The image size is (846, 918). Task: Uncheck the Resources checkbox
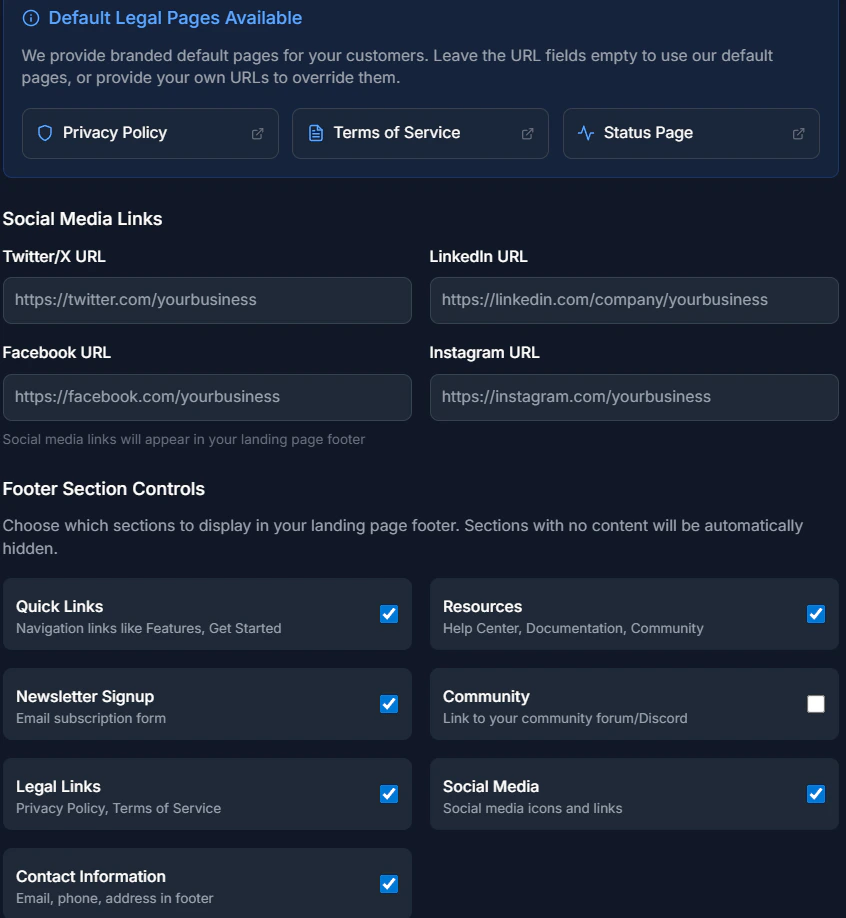click(816, 614)
